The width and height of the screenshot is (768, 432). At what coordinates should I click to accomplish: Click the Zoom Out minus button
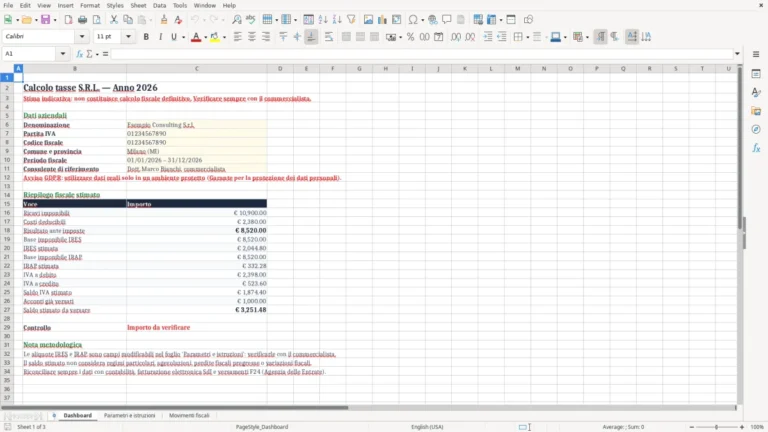click(x=692, y=427)
